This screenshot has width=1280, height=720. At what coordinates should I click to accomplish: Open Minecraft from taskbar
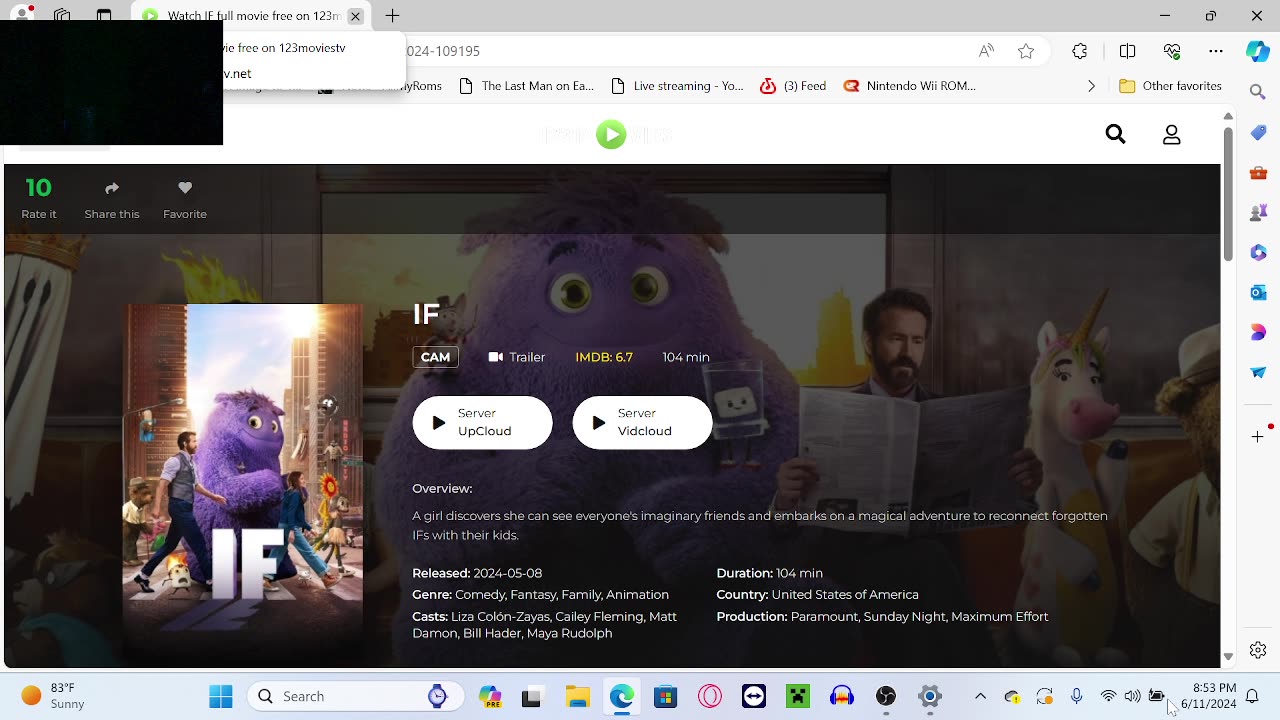[x=798, y=696]
